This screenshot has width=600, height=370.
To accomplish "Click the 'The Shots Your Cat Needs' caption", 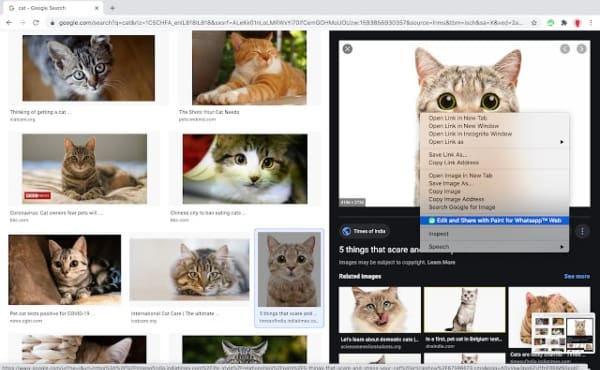I will coord(209,112).
